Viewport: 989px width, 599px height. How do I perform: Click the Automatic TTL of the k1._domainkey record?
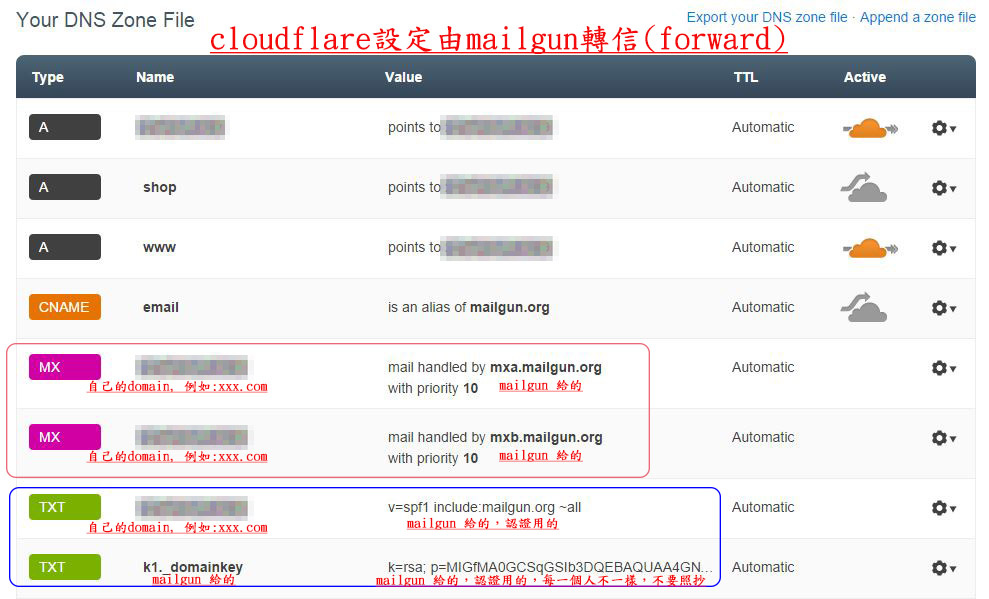point(763,567)
